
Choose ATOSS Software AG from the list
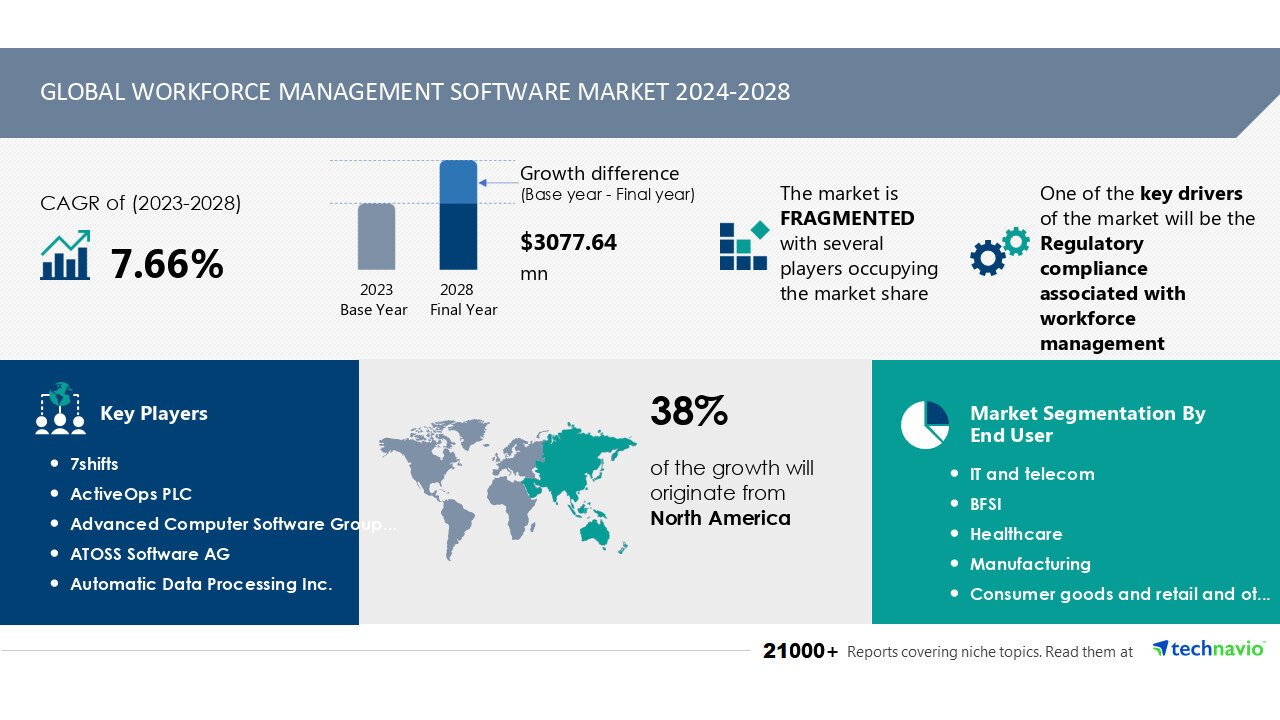tap(149, 554)
